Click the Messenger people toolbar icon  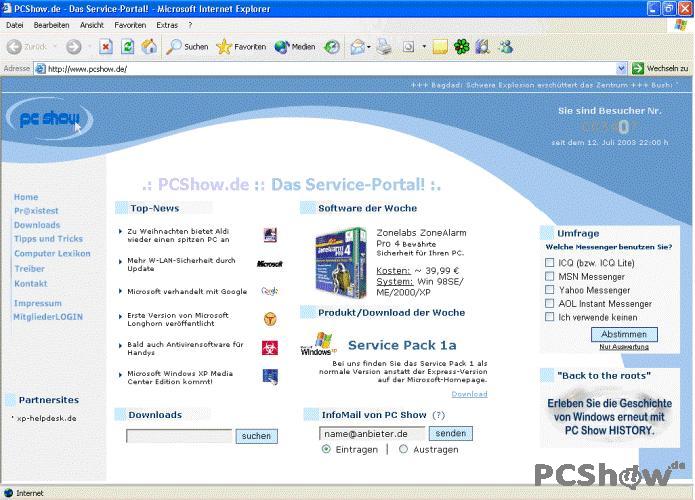coord(506,47)
